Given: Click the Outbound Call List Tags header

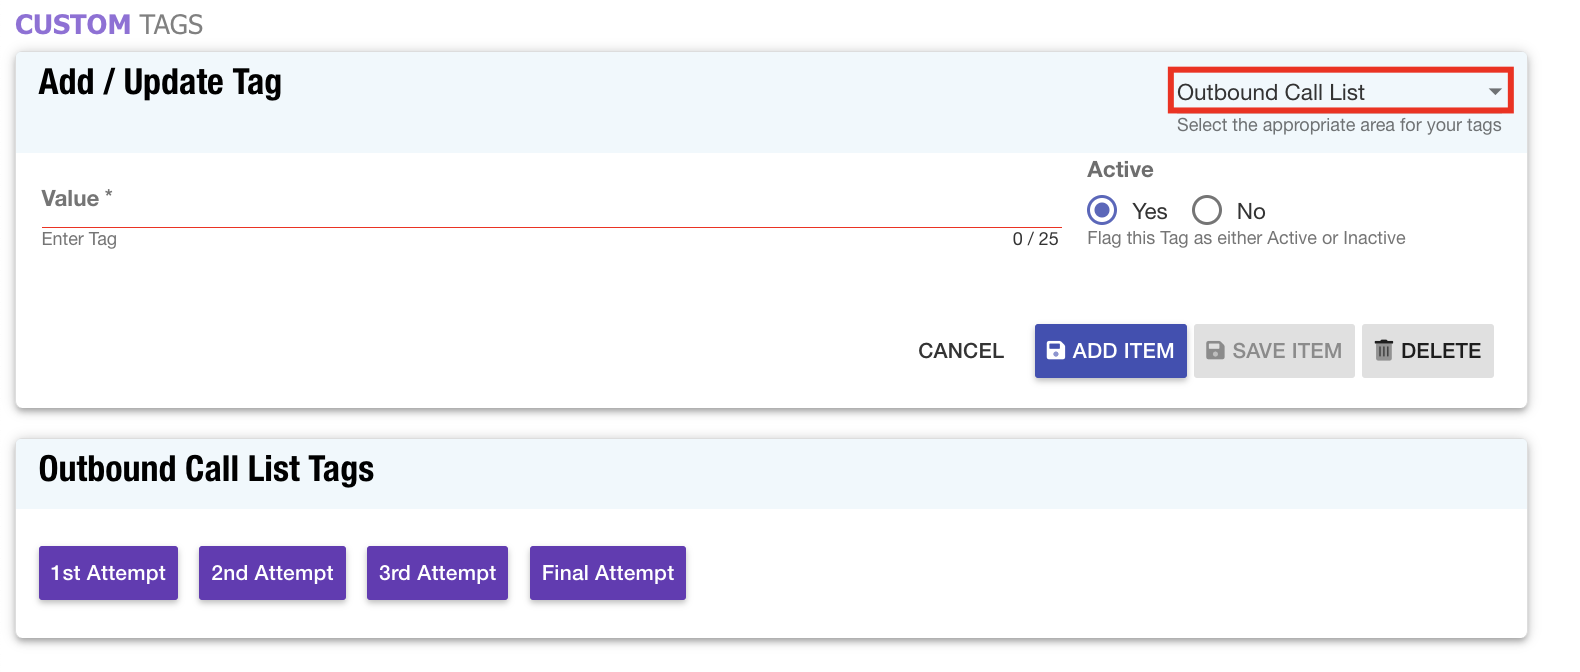Looking at the screenshot, I should (x=206, y=469).
